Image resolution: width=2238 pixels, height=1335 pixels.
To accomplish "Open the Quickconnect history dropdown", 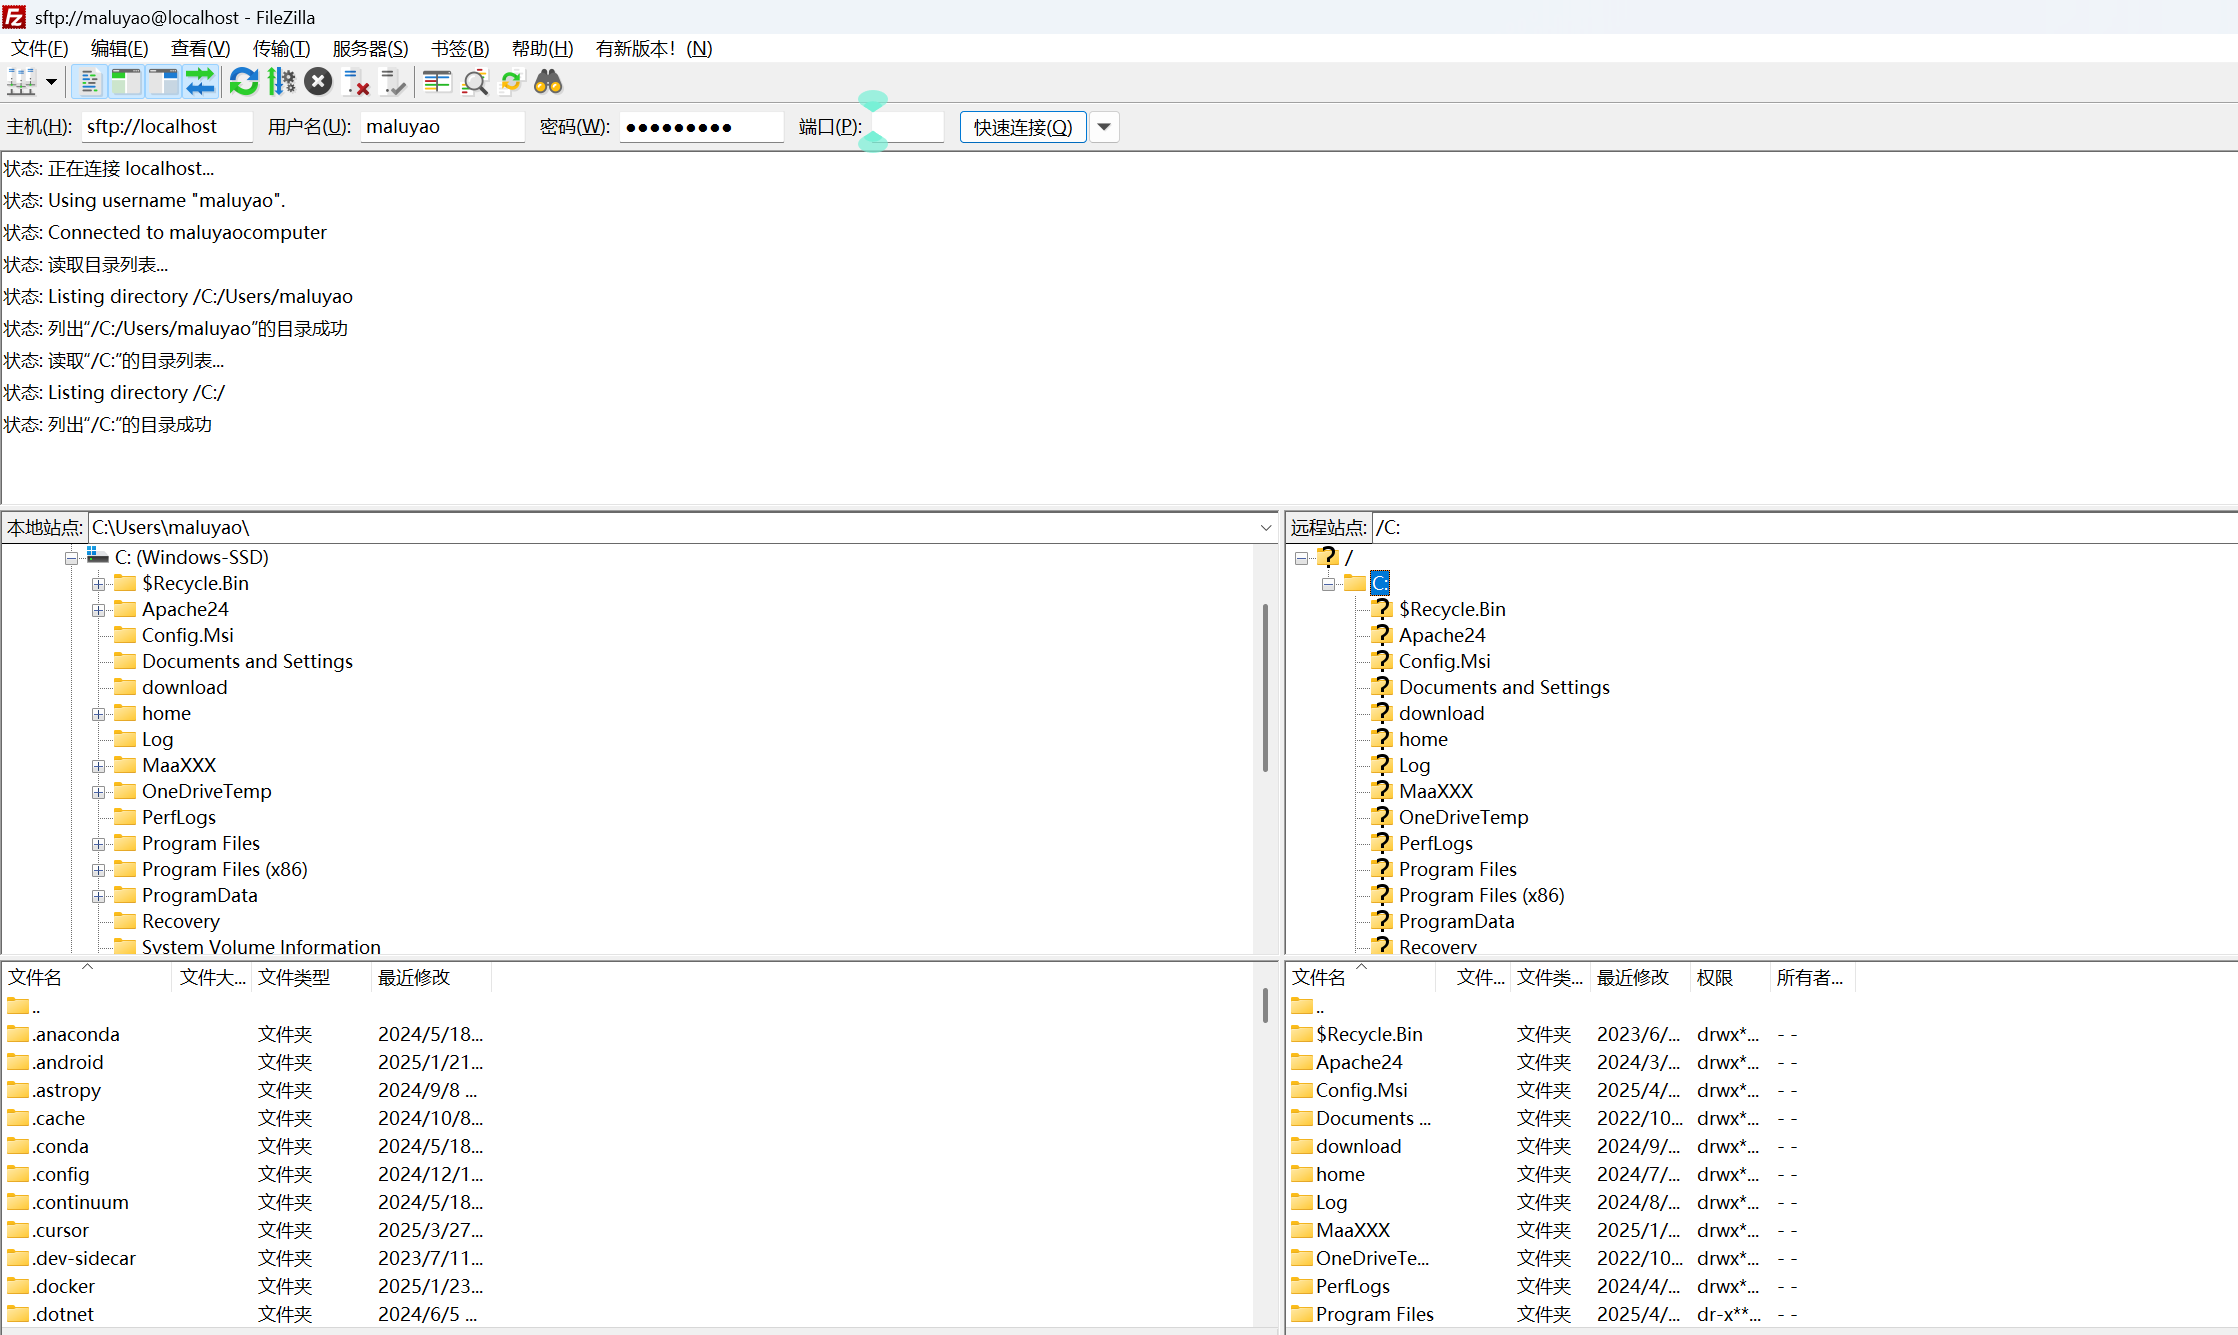I will click(x=1104, y=127).
